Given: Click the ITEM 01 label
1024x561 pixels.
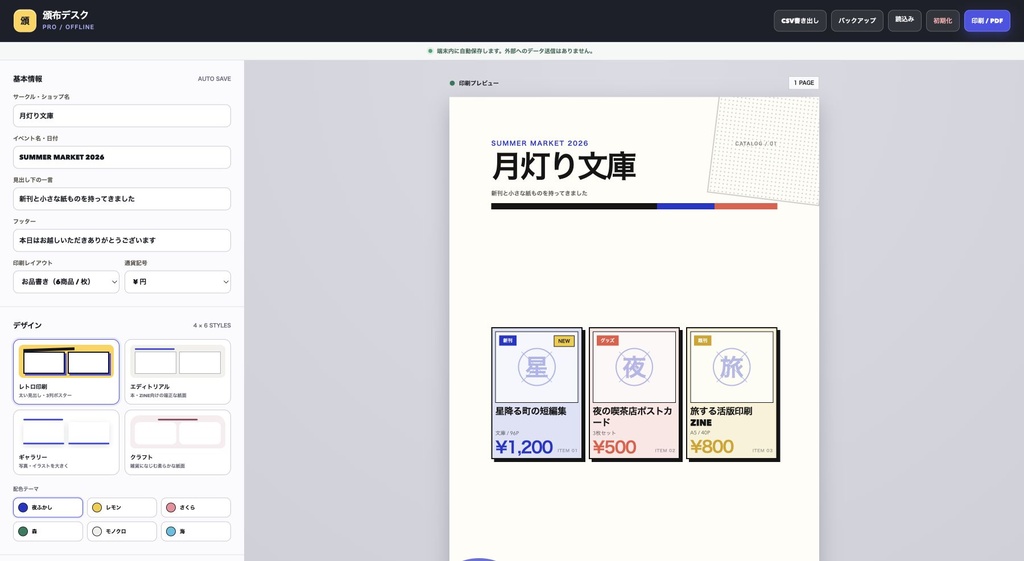Looking at the screenshot, I should point(568,451).
